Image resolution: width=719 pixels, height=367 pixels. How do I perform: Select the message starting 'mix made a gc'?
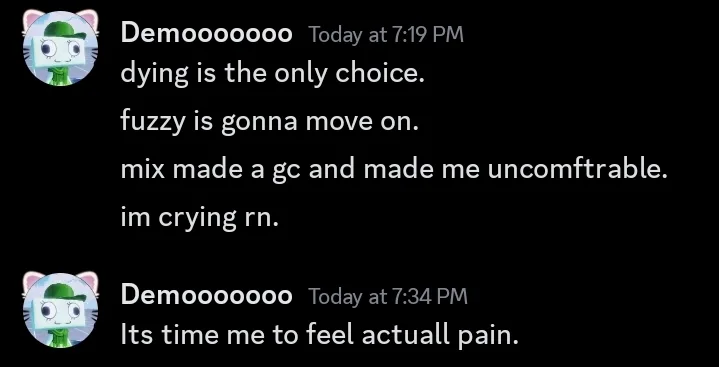pos(394,169)
